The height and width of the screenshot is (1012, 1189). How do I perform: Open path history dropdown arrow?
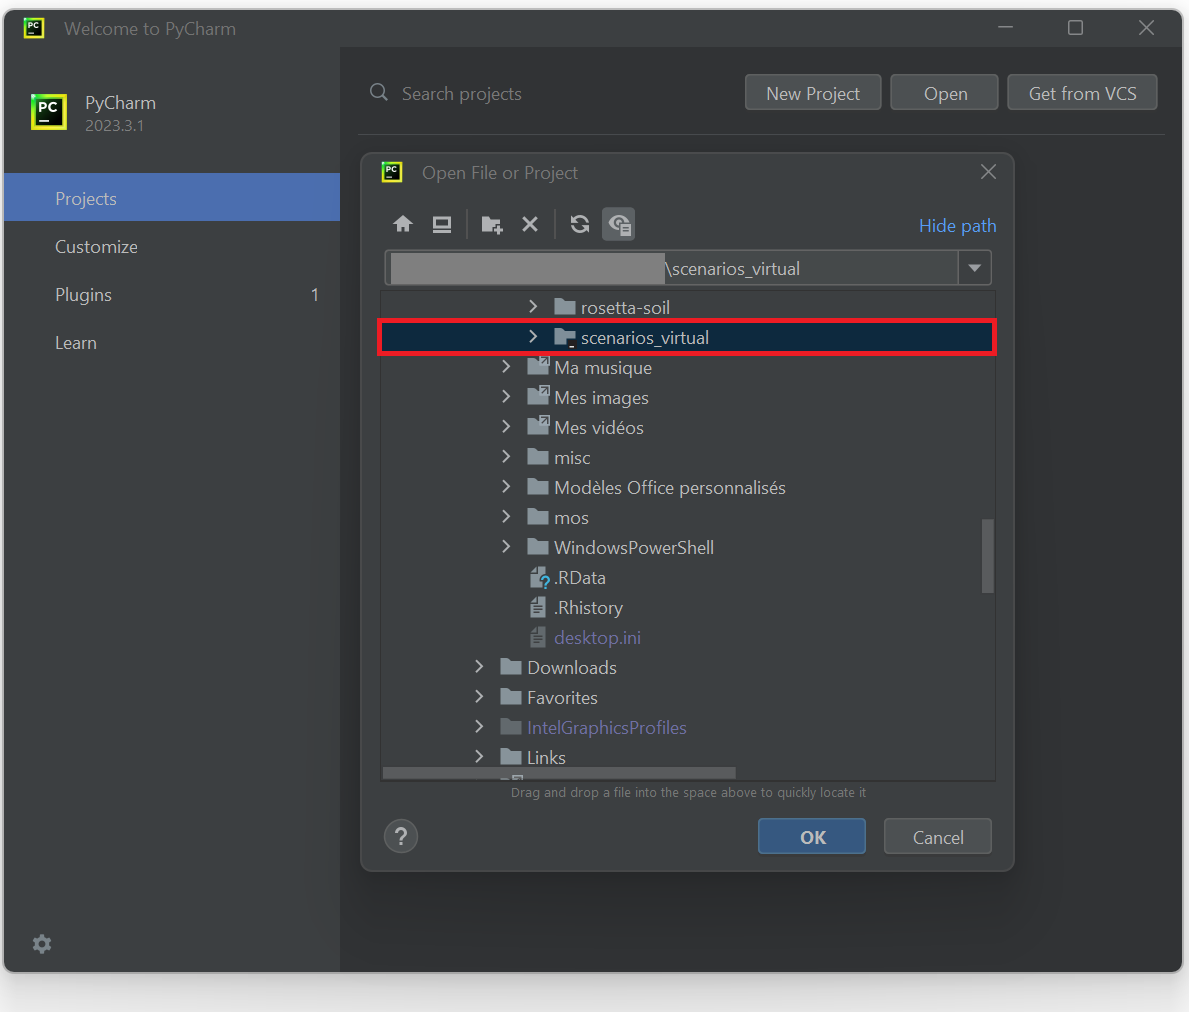pyautogui.click(x=975, y=268)
